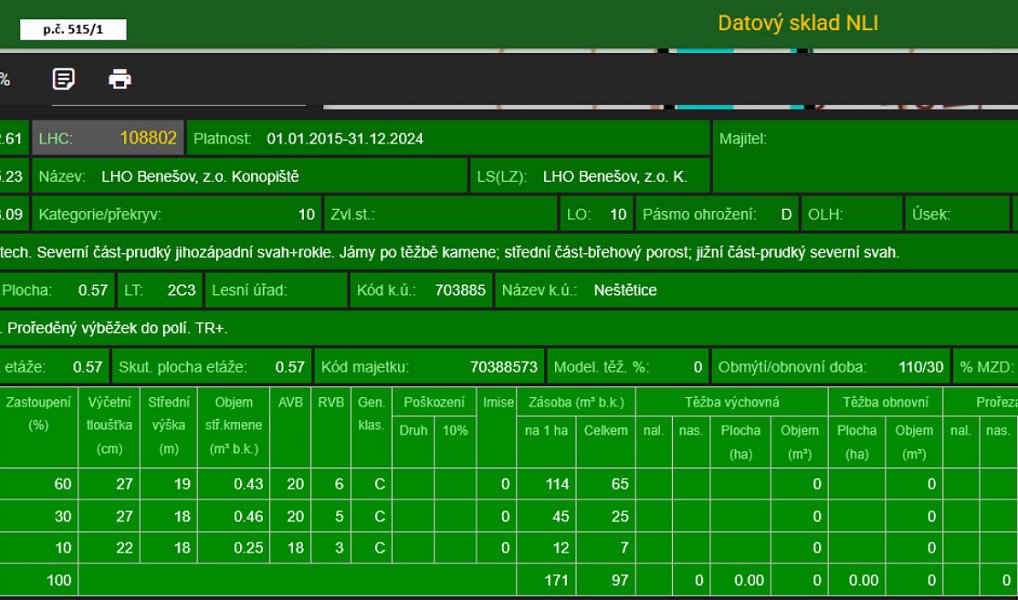Select the stem volume cell 0.43
Viewport: 1018px width, 600px height.
[x=234, y=484]
